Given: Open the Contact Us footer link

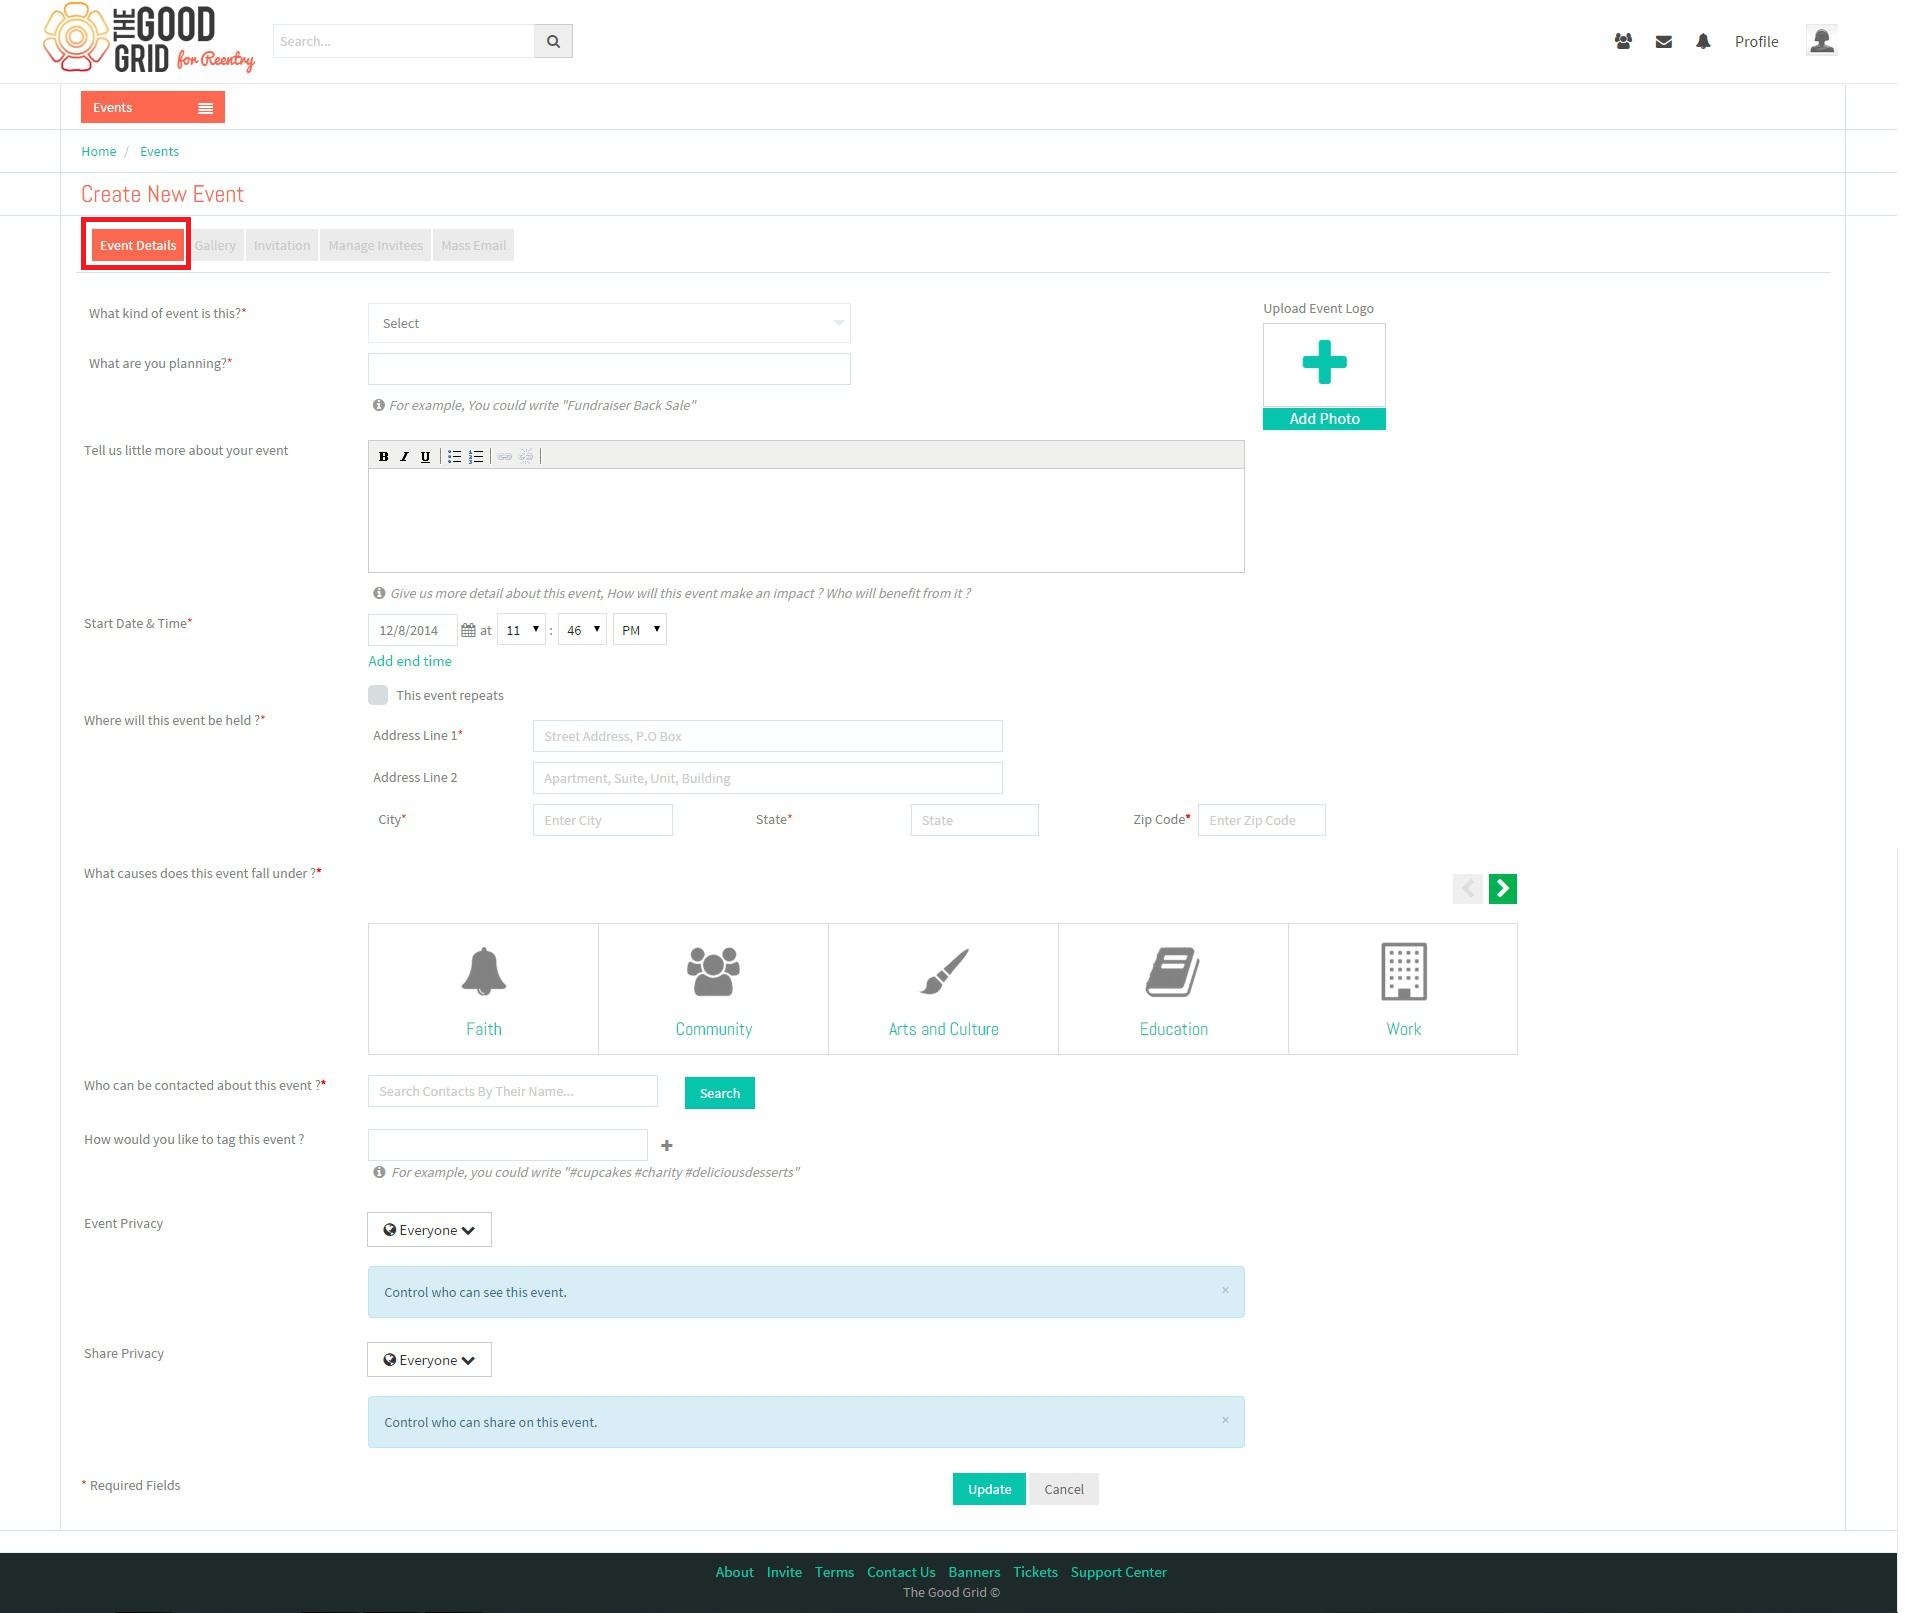Looking at the screenshot, I should (901, 1572).
